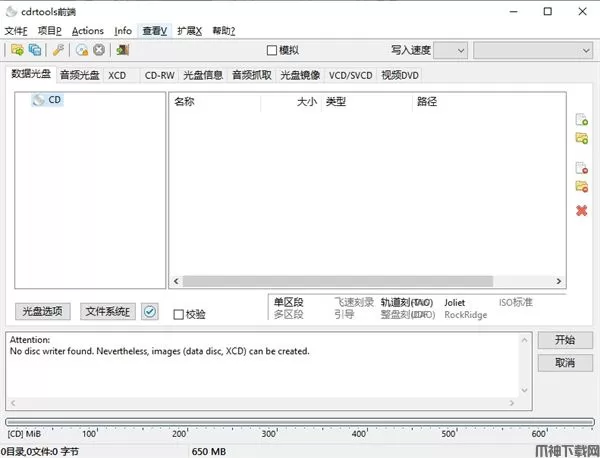The image size is (600, 458).
Task: Click the 多区段 status label
Action: [x=289, y=315]
